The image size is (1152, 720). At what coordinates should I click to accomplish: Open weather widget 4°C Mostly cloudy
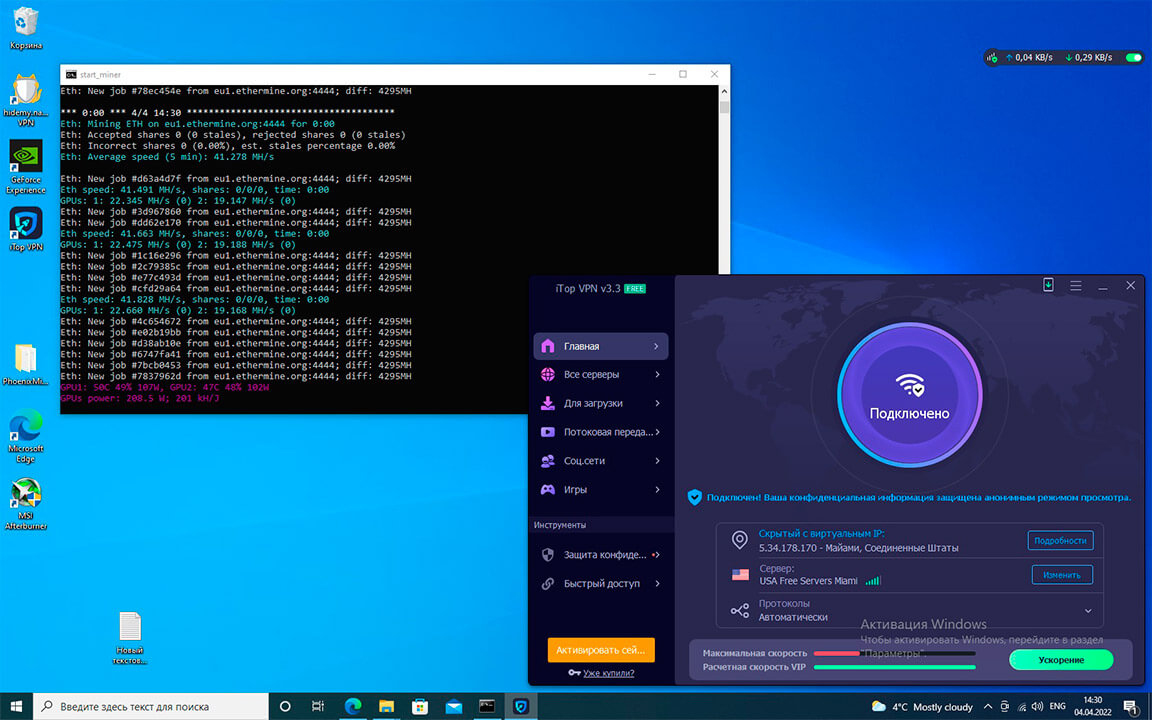coord(921,707)
